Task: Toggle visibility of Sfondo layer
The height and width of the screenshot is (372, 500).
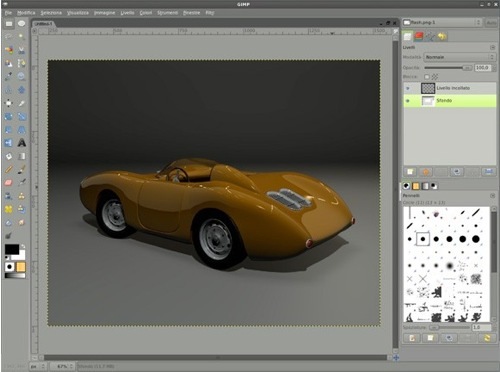Action: click(408, 101)
